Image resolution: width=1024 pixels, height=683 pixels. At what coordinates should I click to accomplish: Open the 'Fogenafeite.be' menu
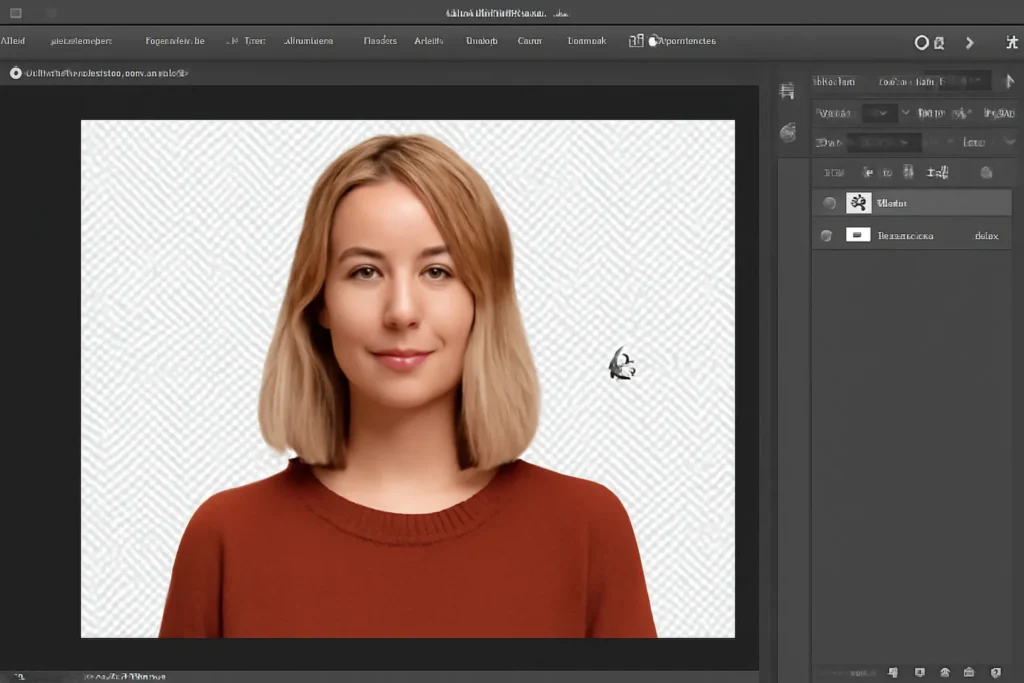pyautogui.click(x=174, y=40)
